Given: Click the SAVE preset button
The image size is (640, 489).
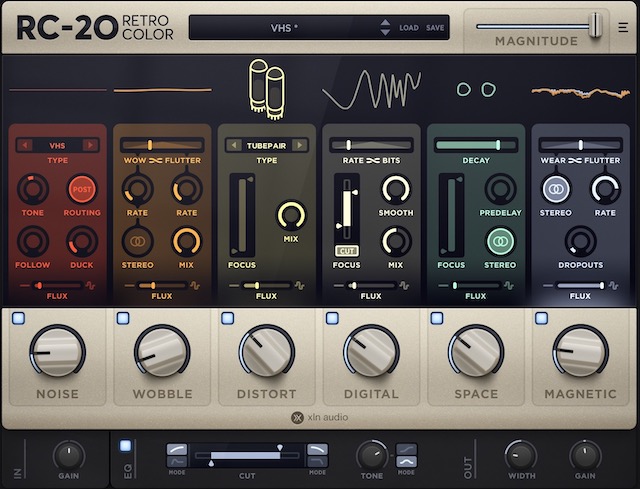Looking at the screenshot, I should [x=435, y=28].
